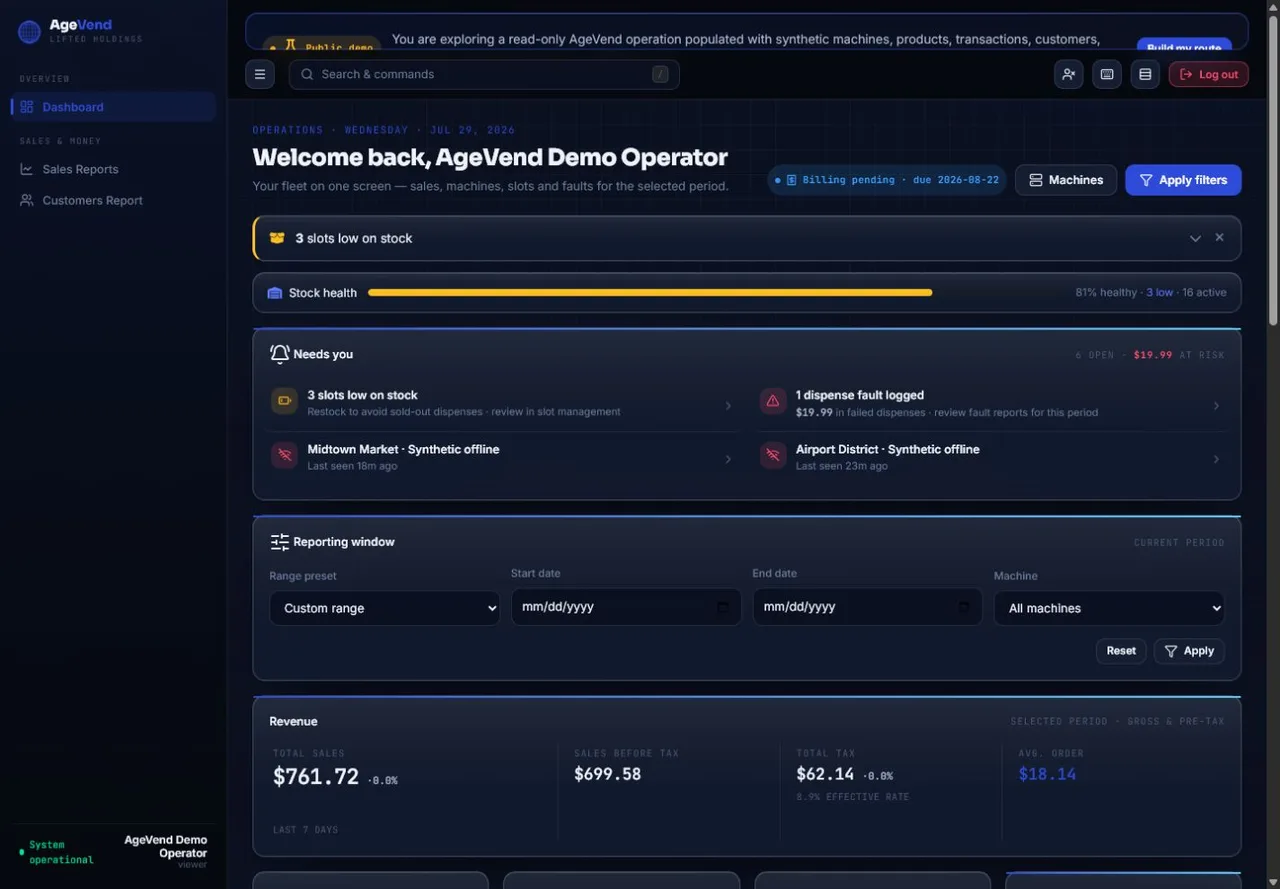Click the Apply filters button
This screenshot has width=1280, height=889.
(x=1183, y=180)
